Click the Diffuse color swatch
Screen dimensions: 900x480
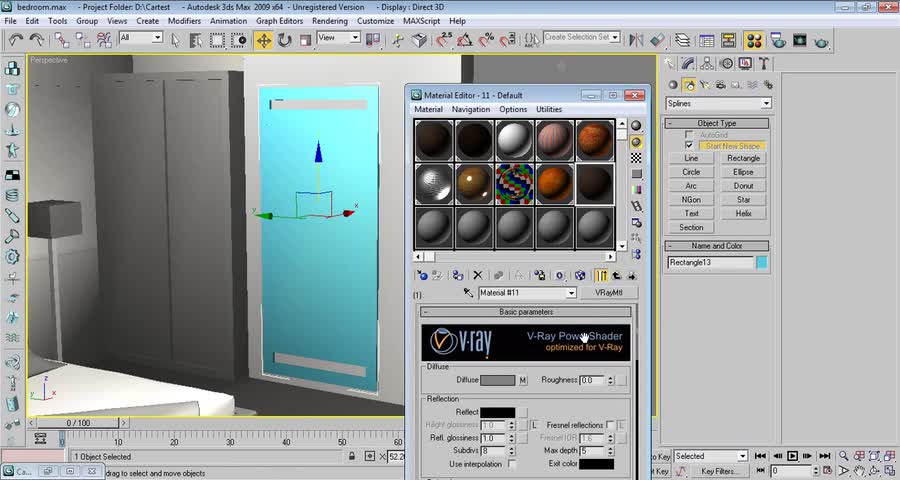497,380
